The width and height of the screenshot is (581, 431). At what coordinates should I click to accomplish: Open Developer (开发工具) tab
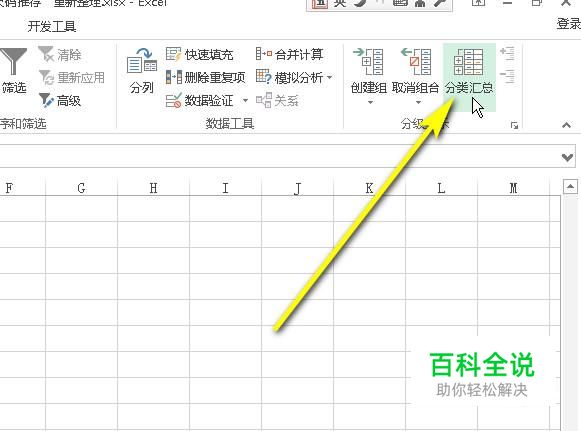click(x=52, y=26)
